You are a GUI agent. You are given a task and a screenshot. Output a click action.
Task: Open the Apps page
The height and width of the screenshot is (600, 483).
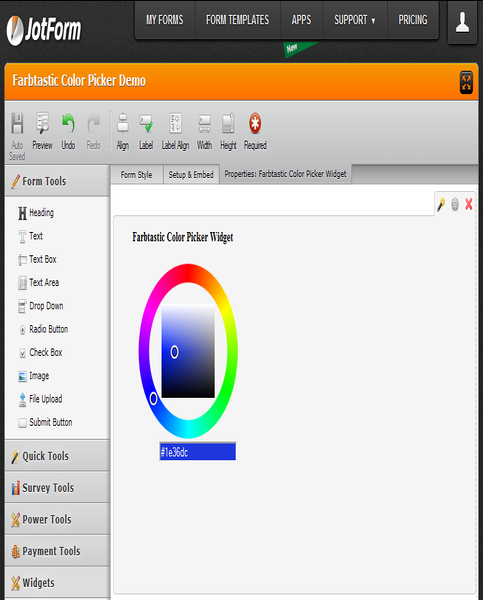(301, 20)
